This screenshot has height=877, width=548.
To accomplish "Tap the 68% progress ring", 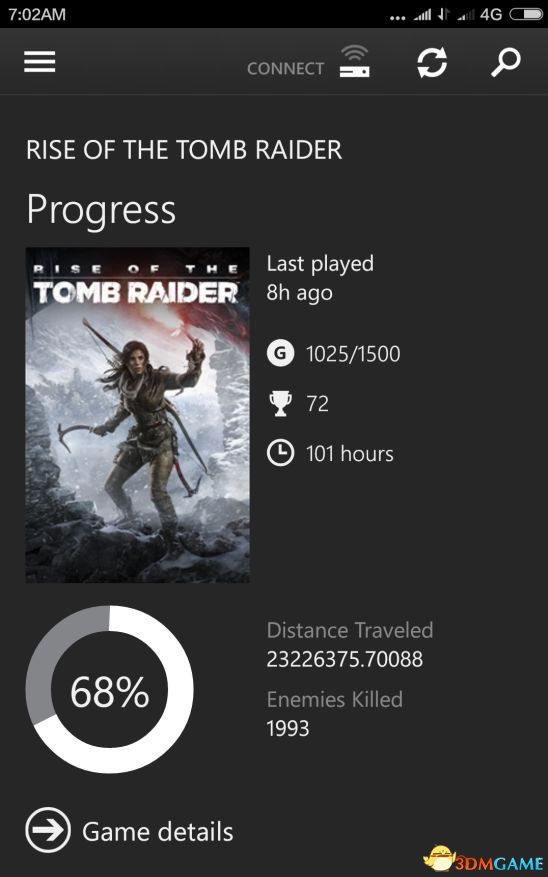I will [x=110, y=690].
